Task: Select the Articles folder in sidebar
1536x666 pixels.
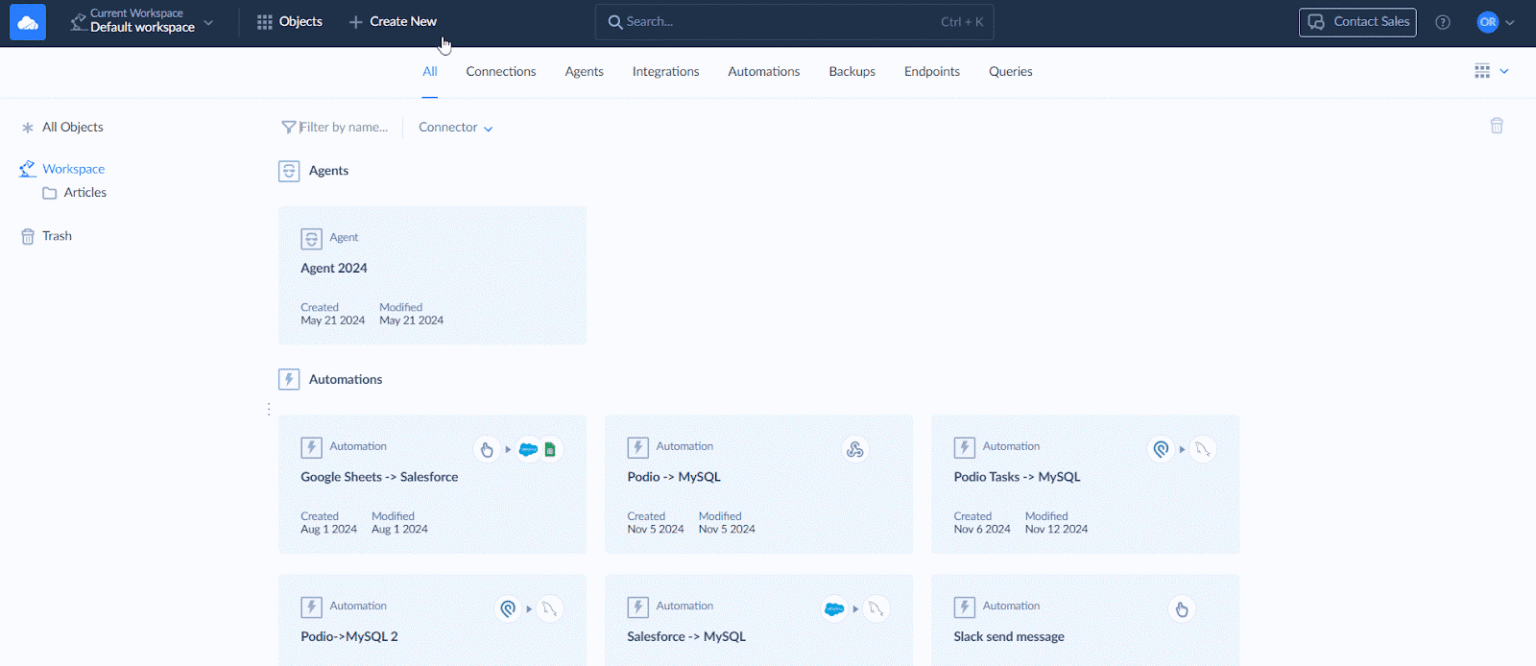Action: tap(84, 193)
